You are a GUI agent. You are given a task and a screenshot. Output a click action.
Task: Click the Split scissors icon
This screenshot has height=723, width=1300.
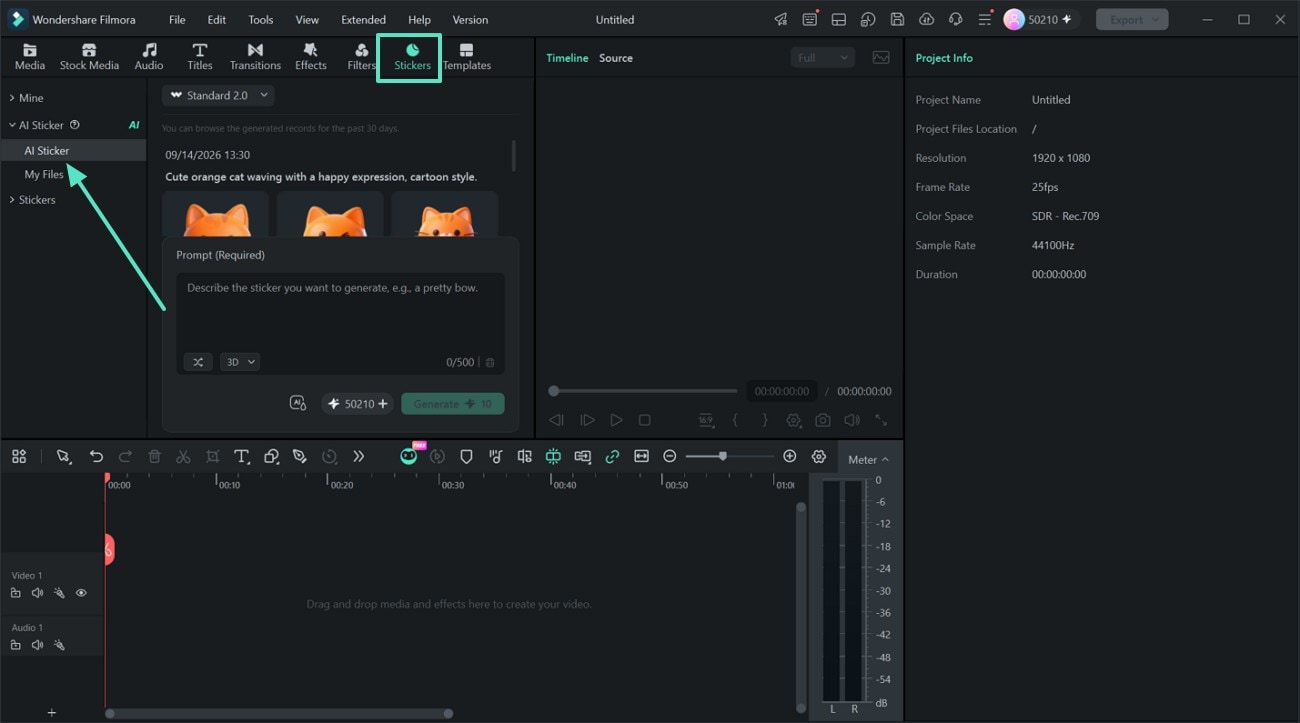[183, 456]
